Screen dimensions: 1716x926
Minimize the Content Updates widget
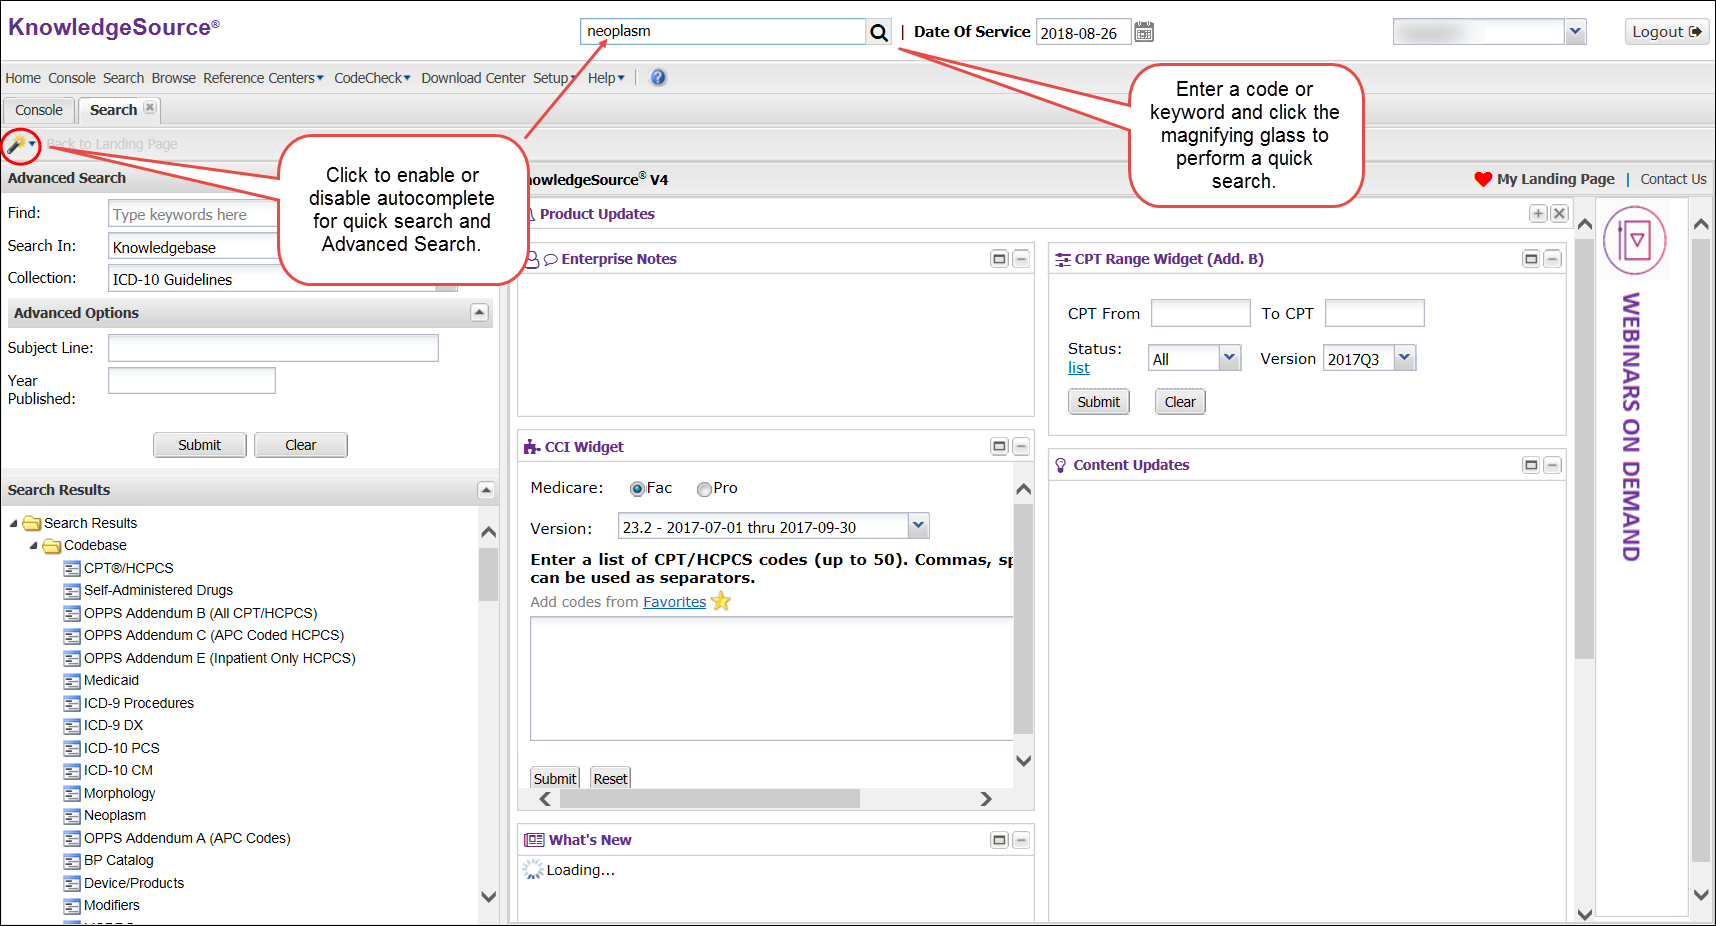[1552, 465]
